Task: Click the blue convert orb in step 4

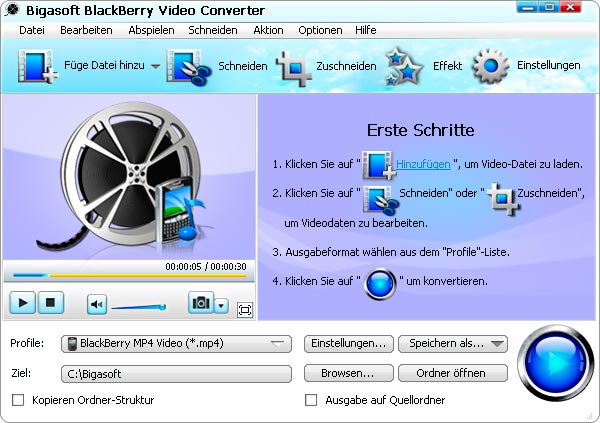Action: [380, 284]
